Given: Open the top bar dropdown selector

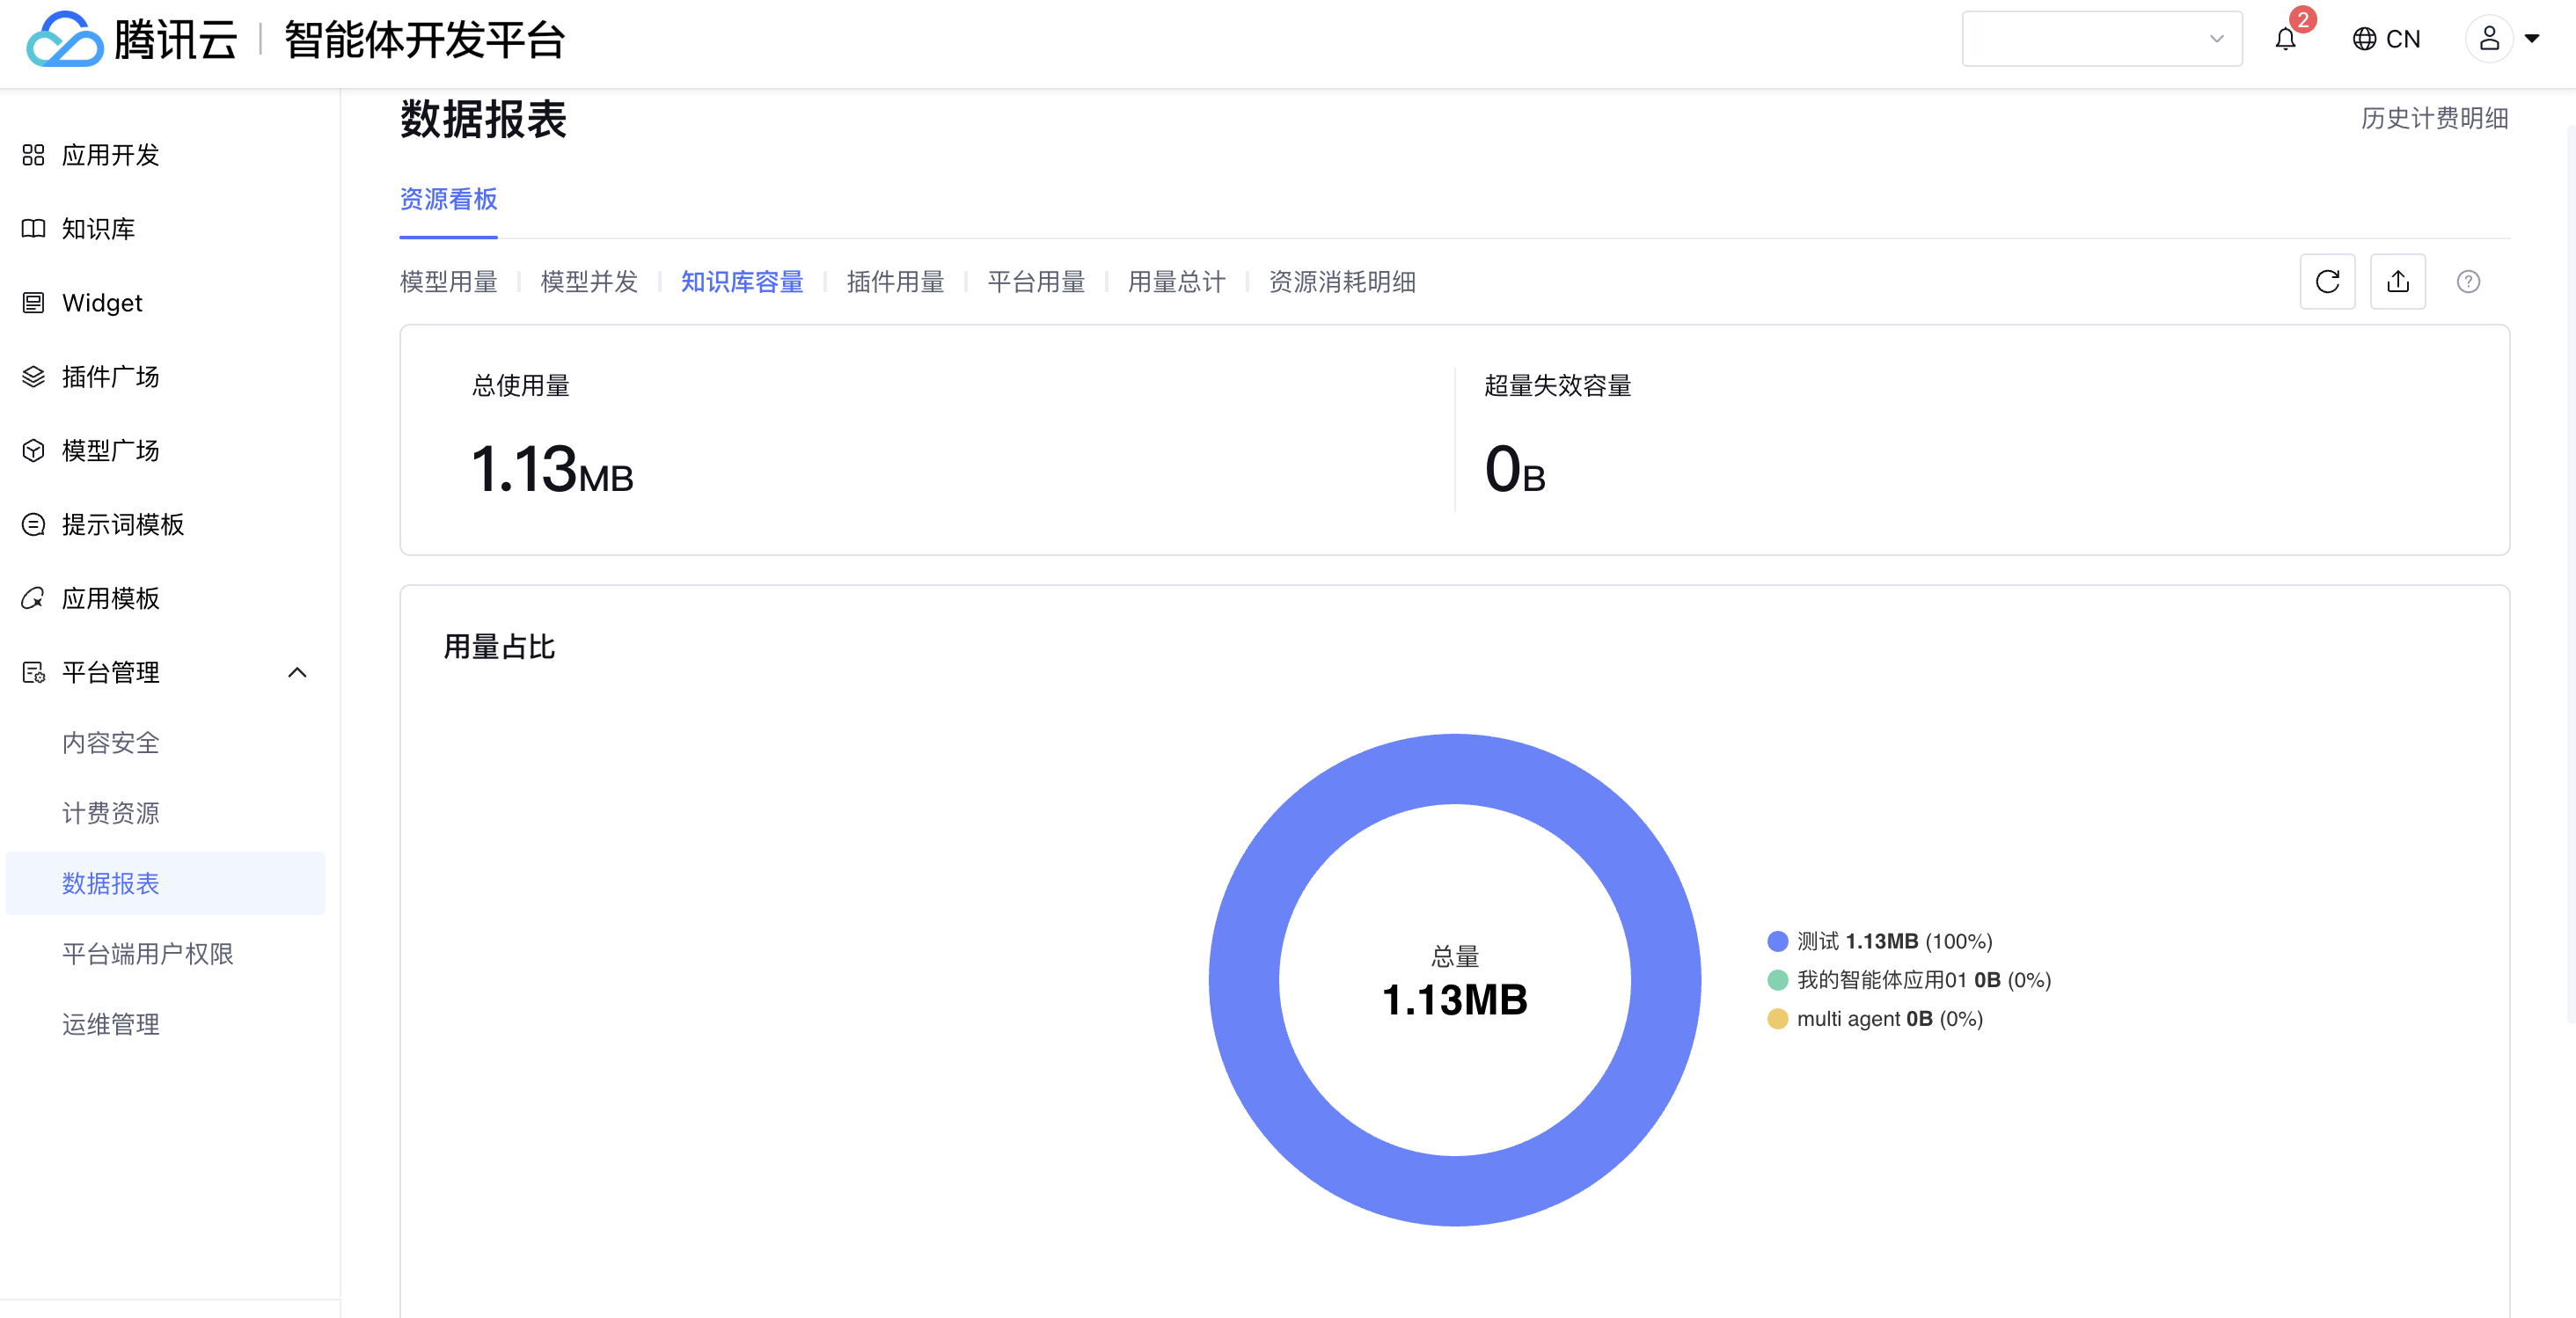Looking at the screenshot, I should click(x=2101, y=39).
